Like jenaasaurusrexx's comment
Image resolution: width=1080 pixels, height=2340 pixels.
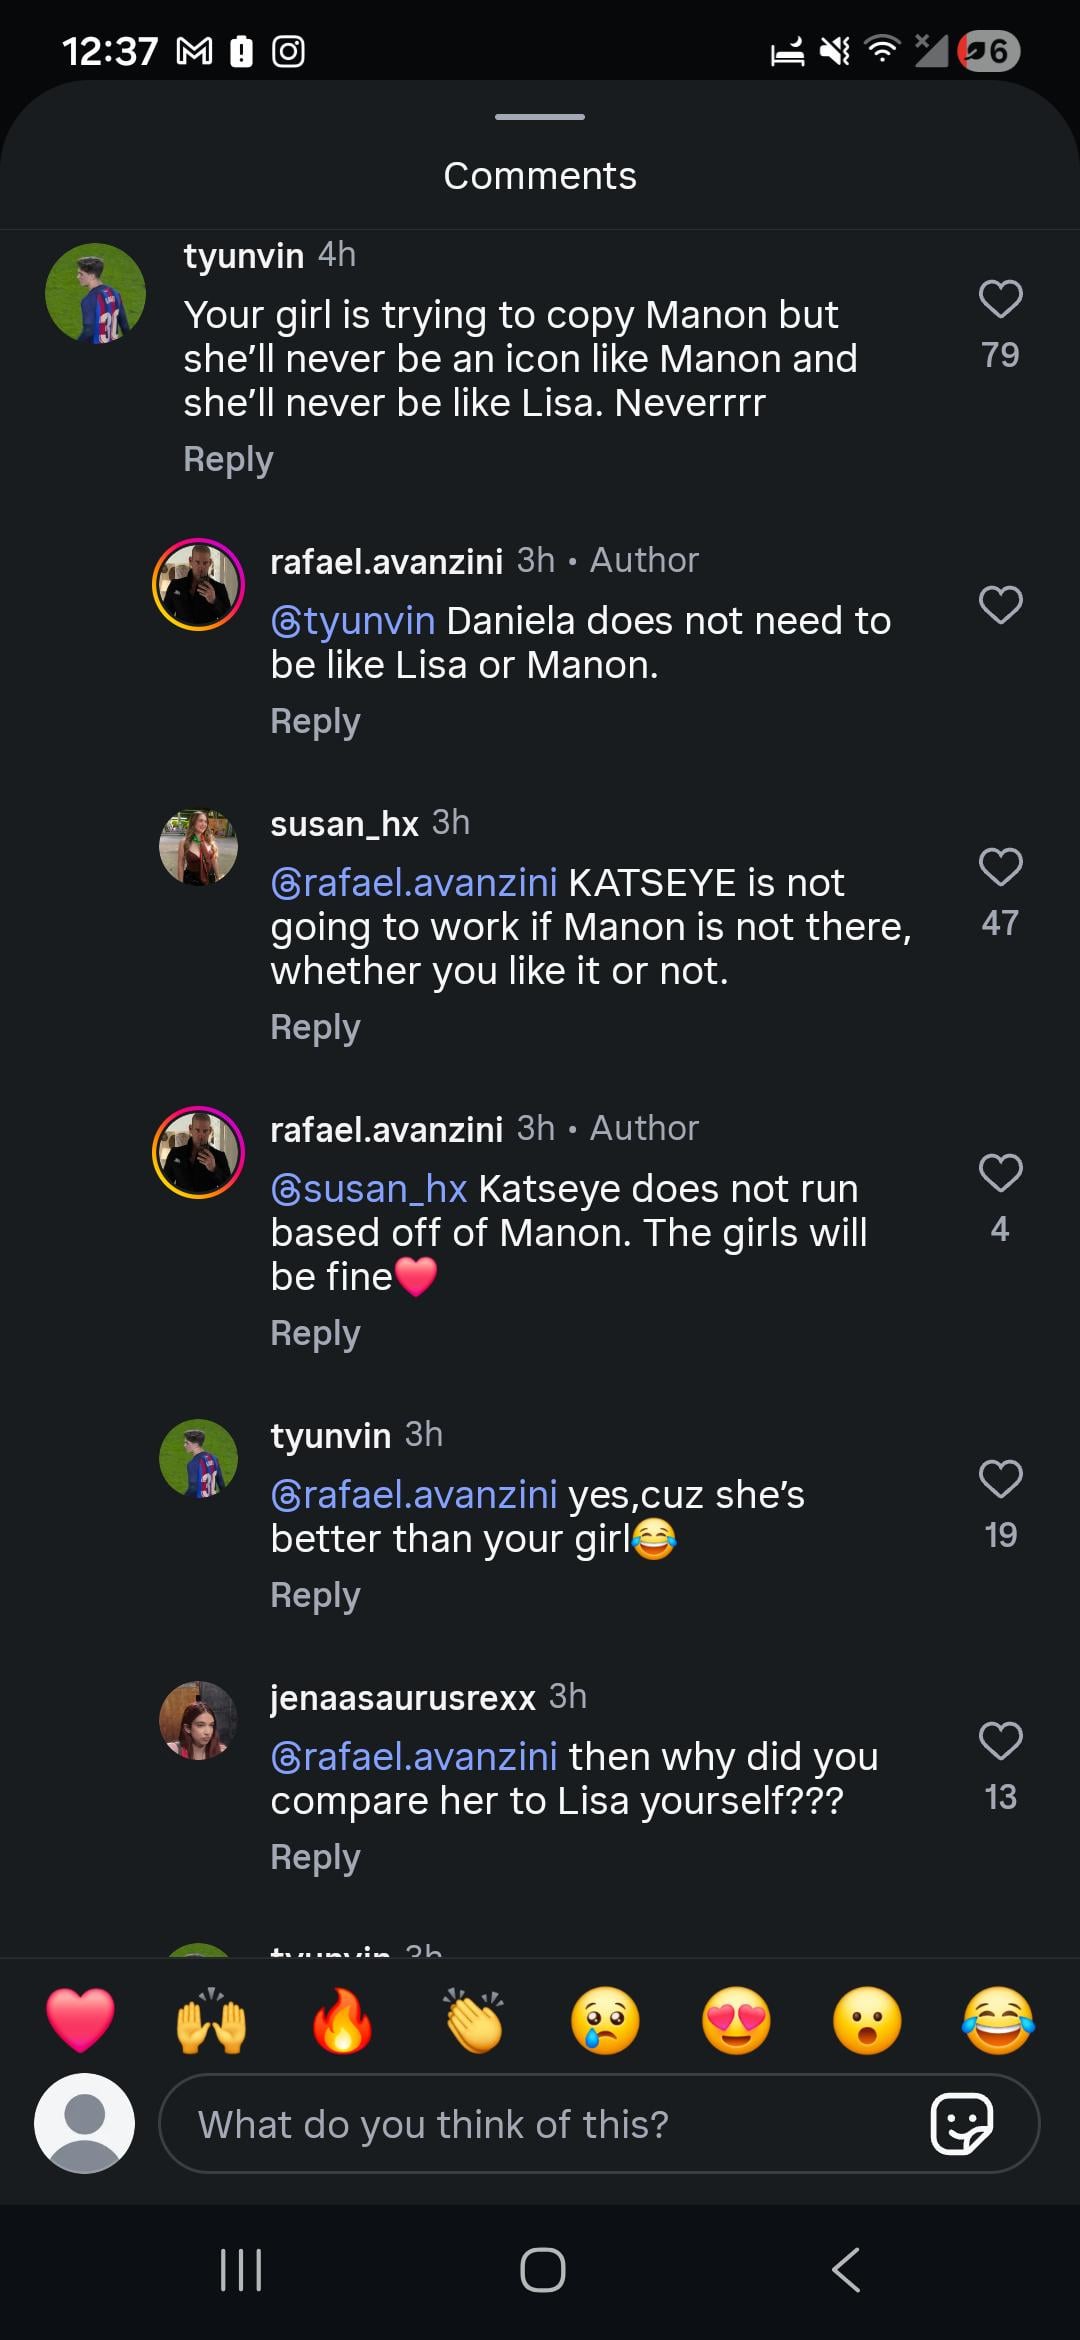coord(1000,1741)
